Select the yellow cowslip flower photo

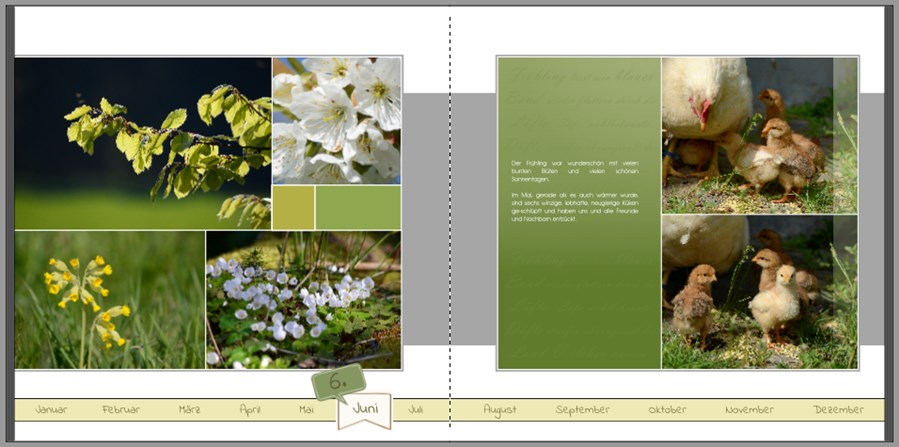[x=110, y=300]
